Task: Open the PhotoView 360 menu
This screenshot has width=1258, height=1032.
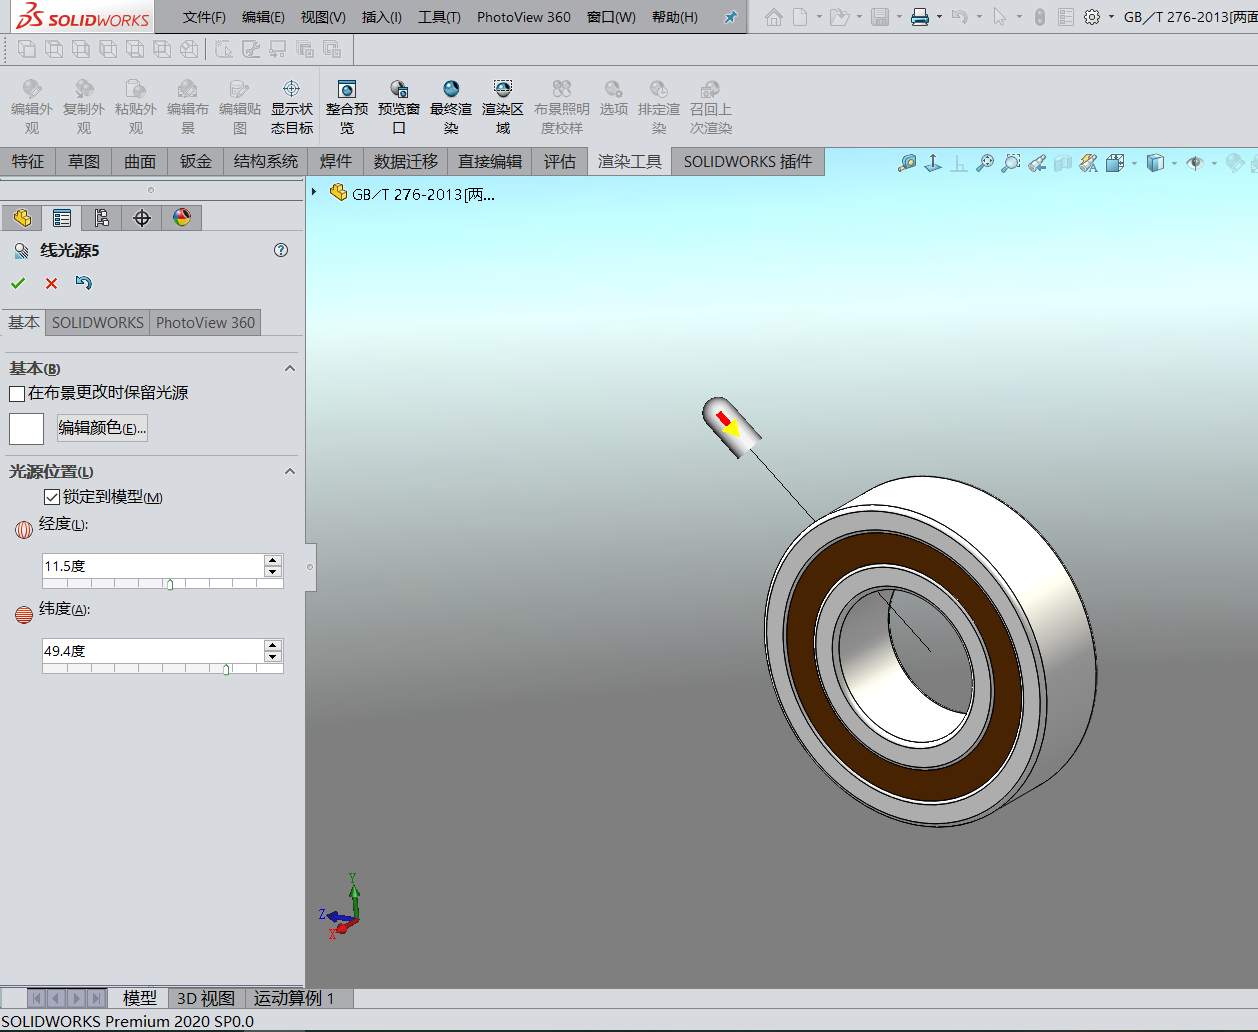Action: [x=523, y=16]
